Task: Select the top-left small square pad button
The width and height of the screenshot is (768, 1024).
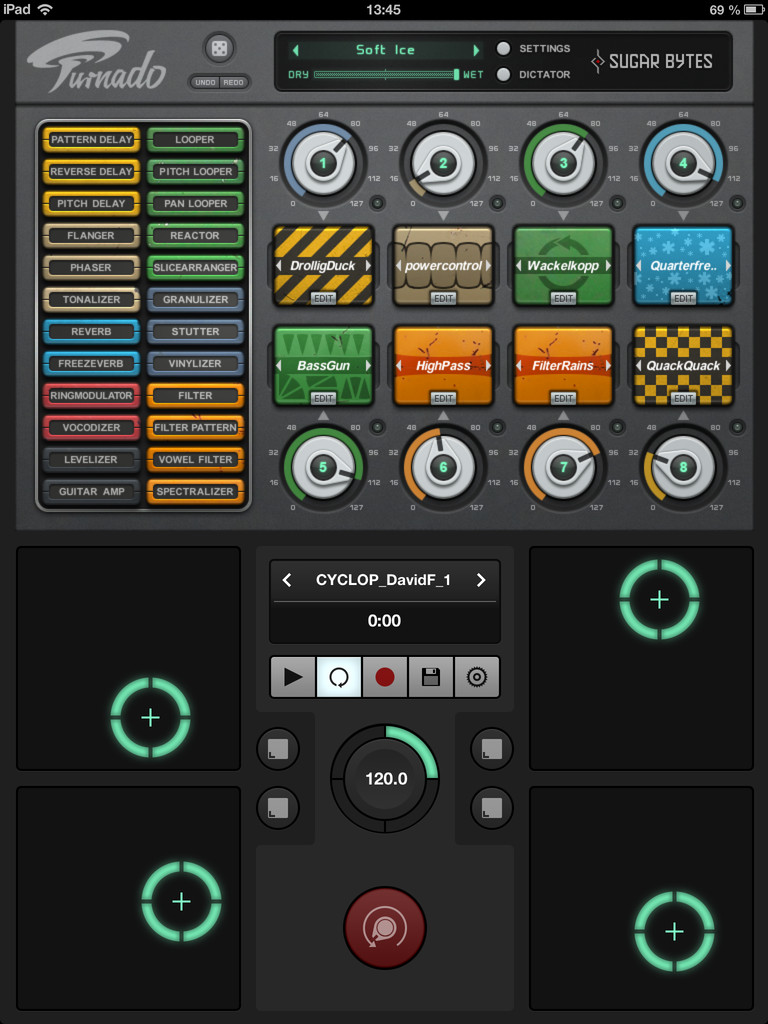Action: tap(278, 749)
